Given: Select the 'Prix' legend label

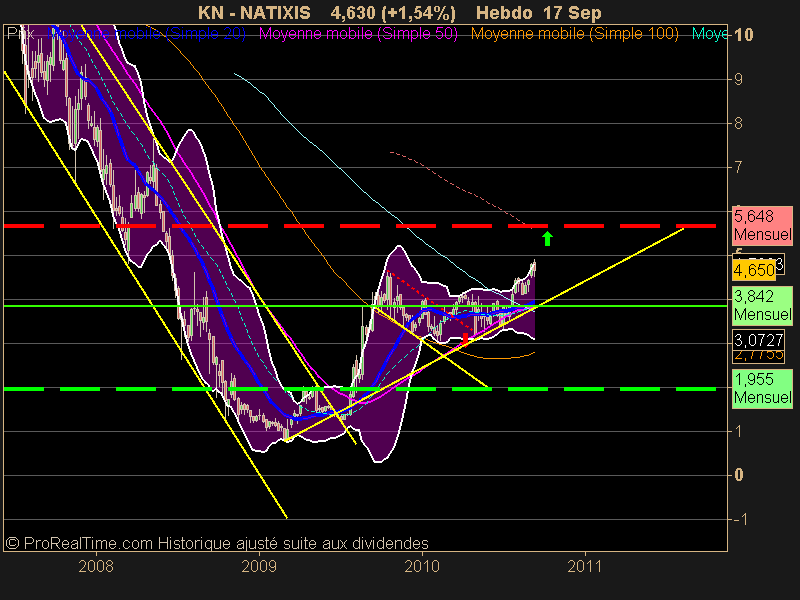Looking at the screenshot, I should (x=21, y=34).
